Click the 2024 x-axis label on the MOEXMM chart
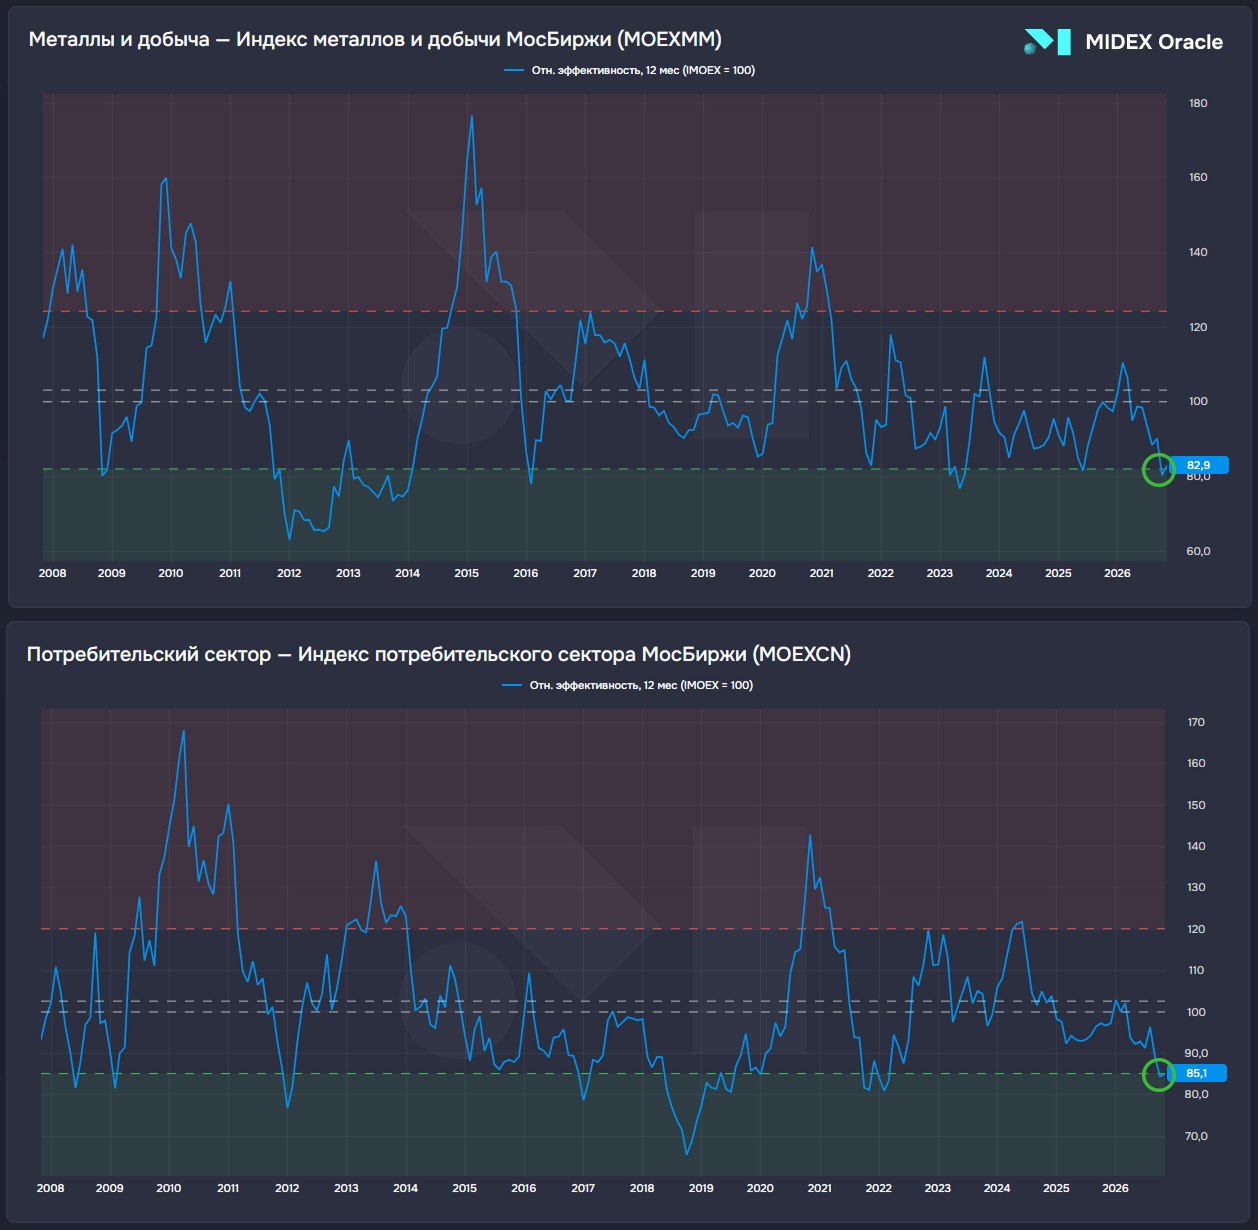Image resolution: width=1258 pixels, height=1230 pixels. pos(999,573)
